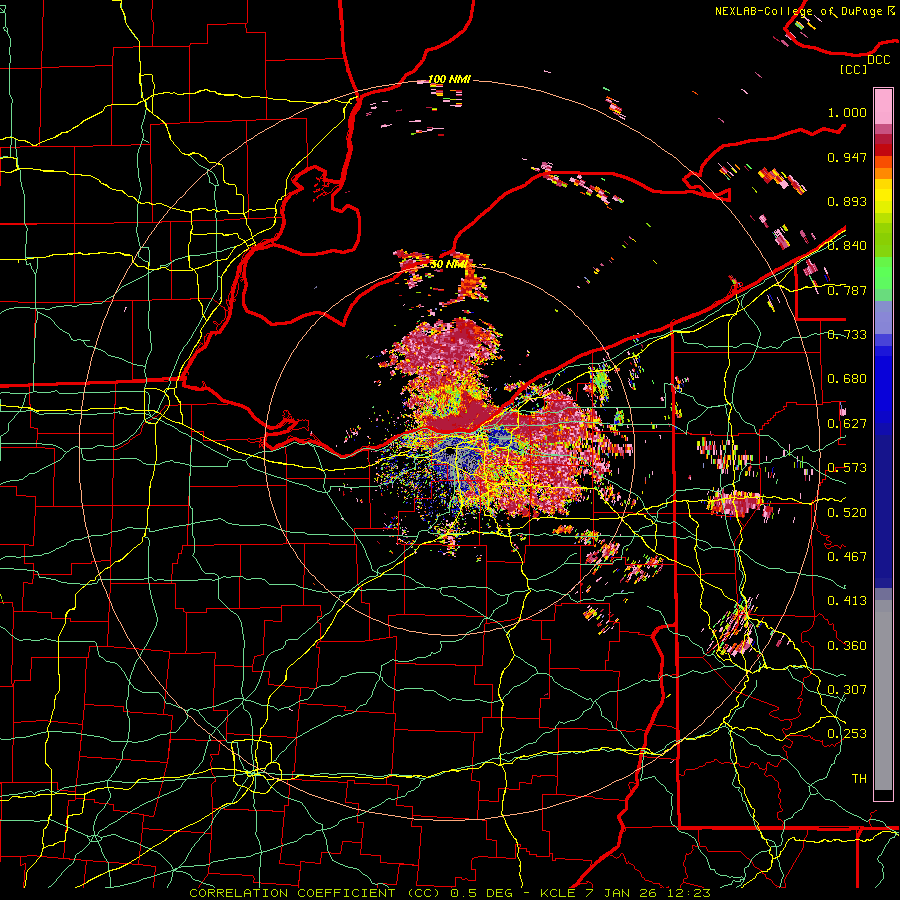The image size is (900, 900).
Task: Select the 0.680 legend value
Action: click(x=847, y=379)
